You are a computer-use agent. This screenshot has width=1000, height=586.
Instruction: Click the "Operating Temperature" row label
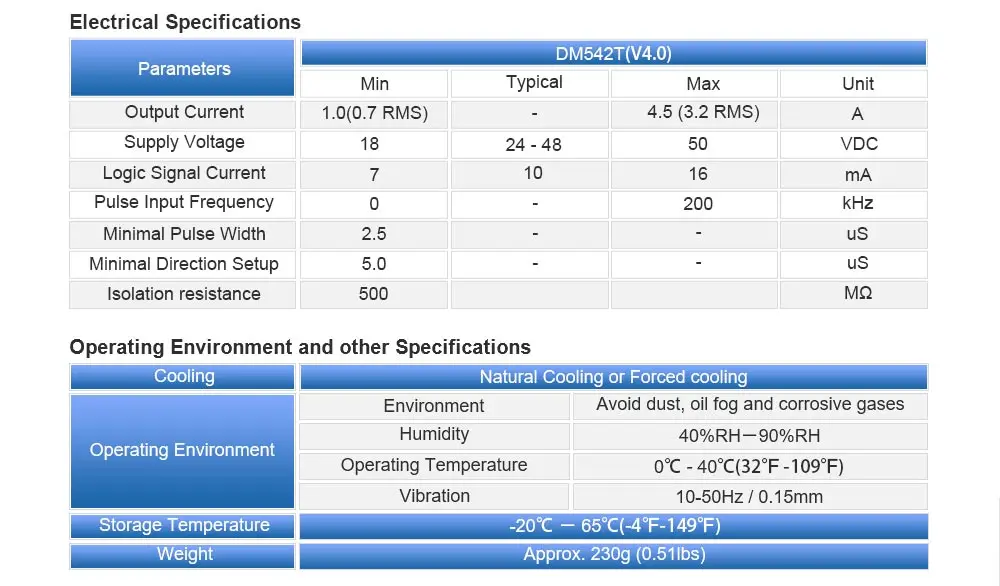(434, 465)
